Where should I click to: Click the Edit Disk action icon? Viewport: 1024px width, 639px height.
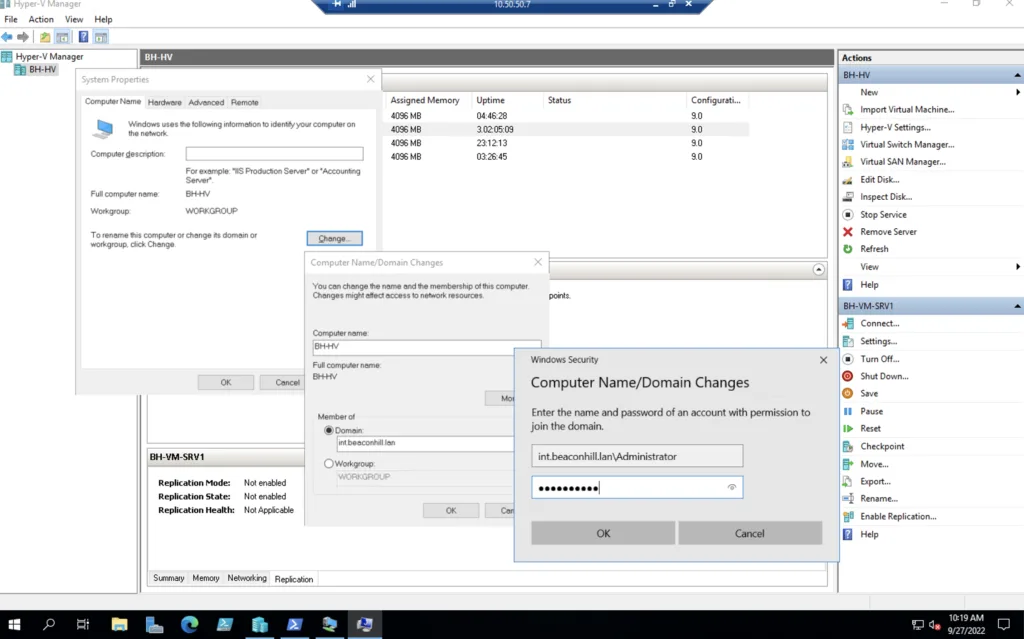(x=848, y=180)
